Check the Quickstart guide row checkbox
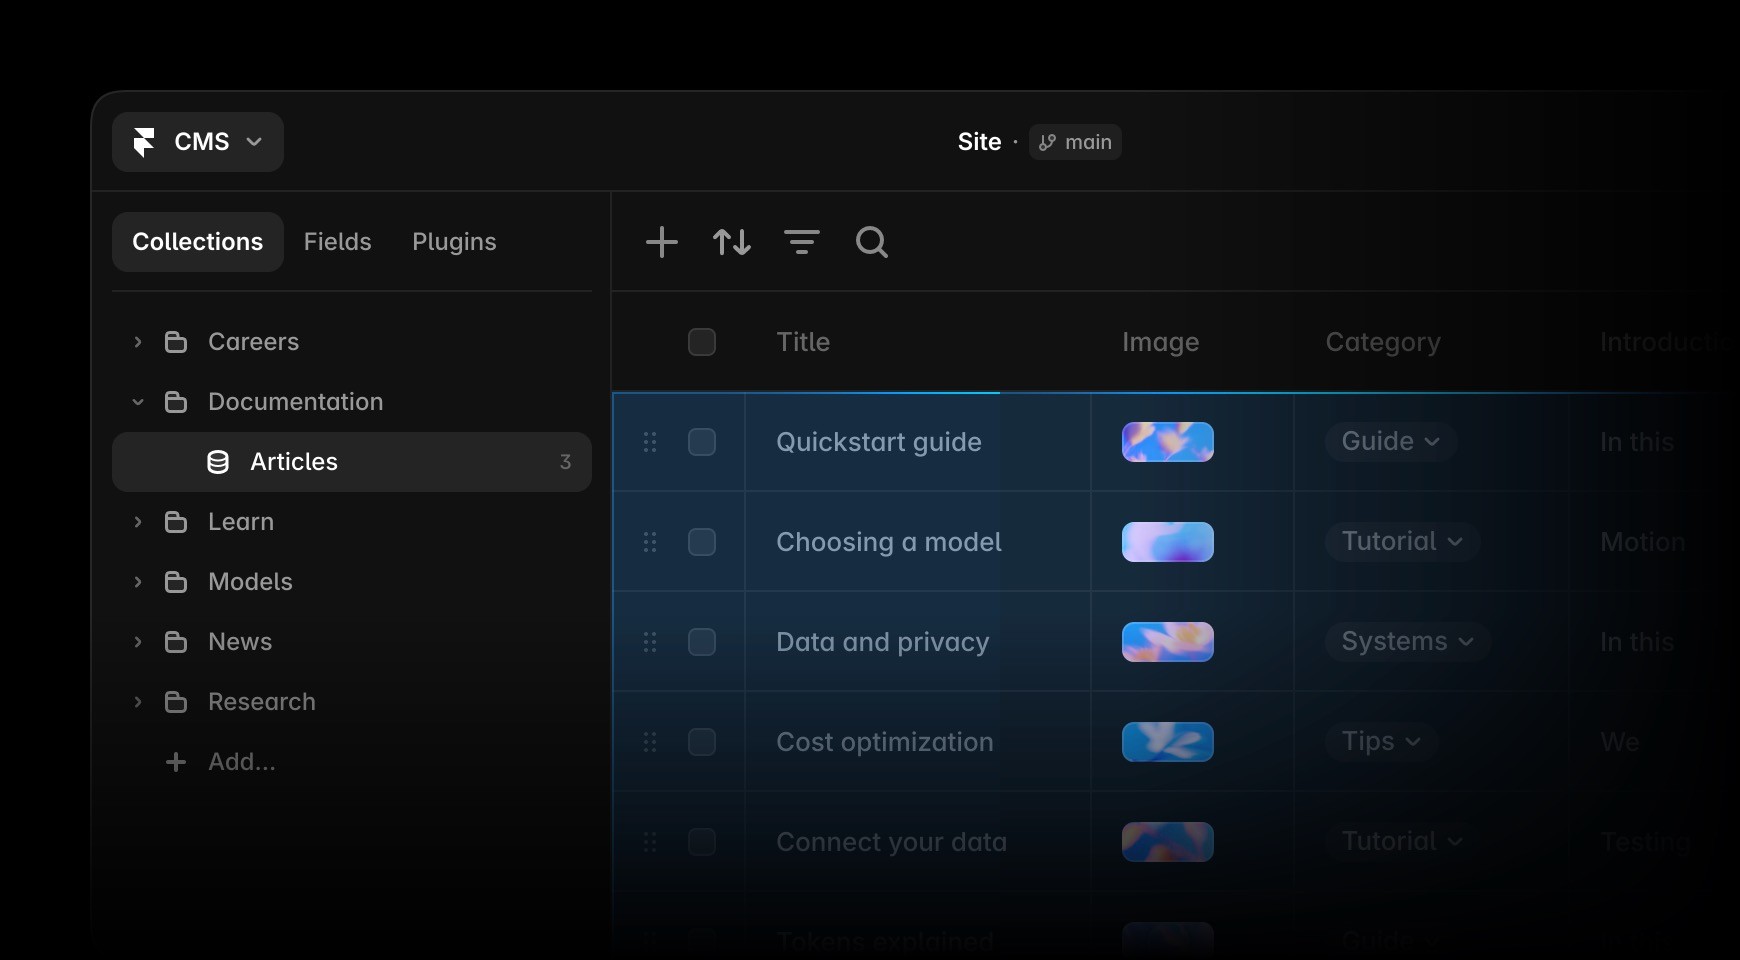The height and width of the screenshot is (960, 1740). (x=702, y=442)
